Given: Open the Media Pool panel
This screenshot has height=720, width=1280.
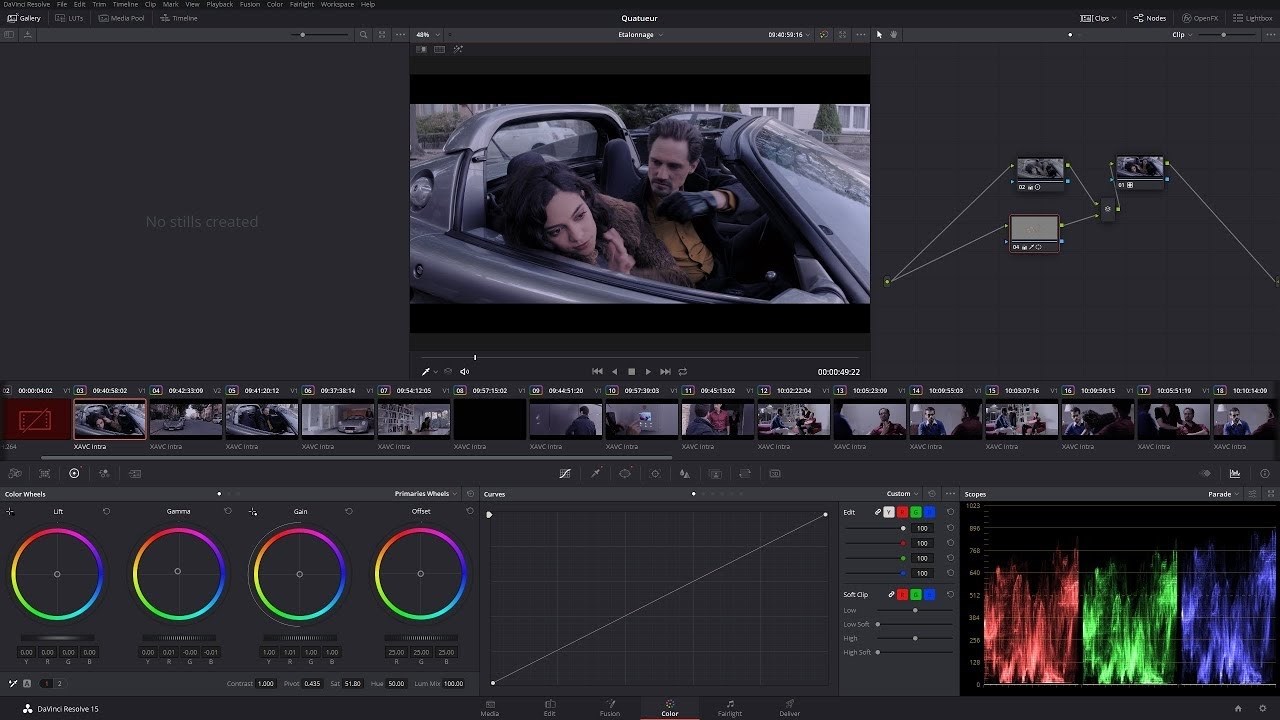Looking at the screenshot, I should pyautogui.click(x=121, y=18).
